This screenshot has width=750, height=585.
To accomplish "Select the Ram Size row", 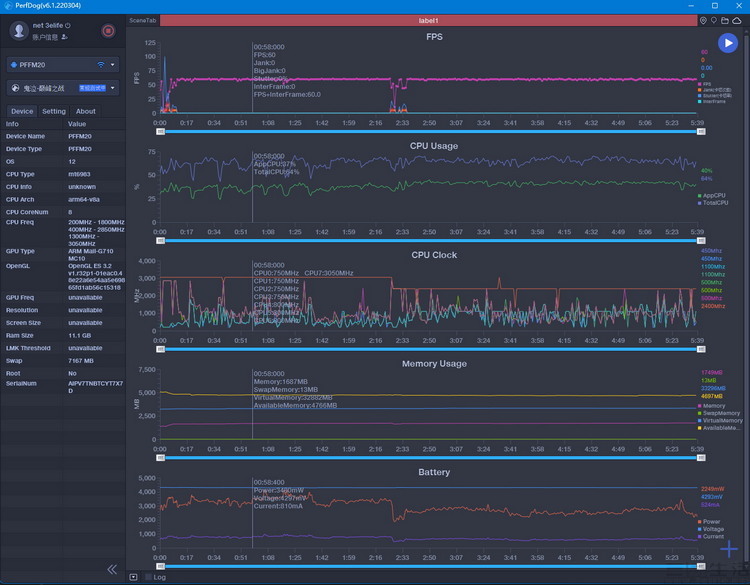I will click(63, 335).
